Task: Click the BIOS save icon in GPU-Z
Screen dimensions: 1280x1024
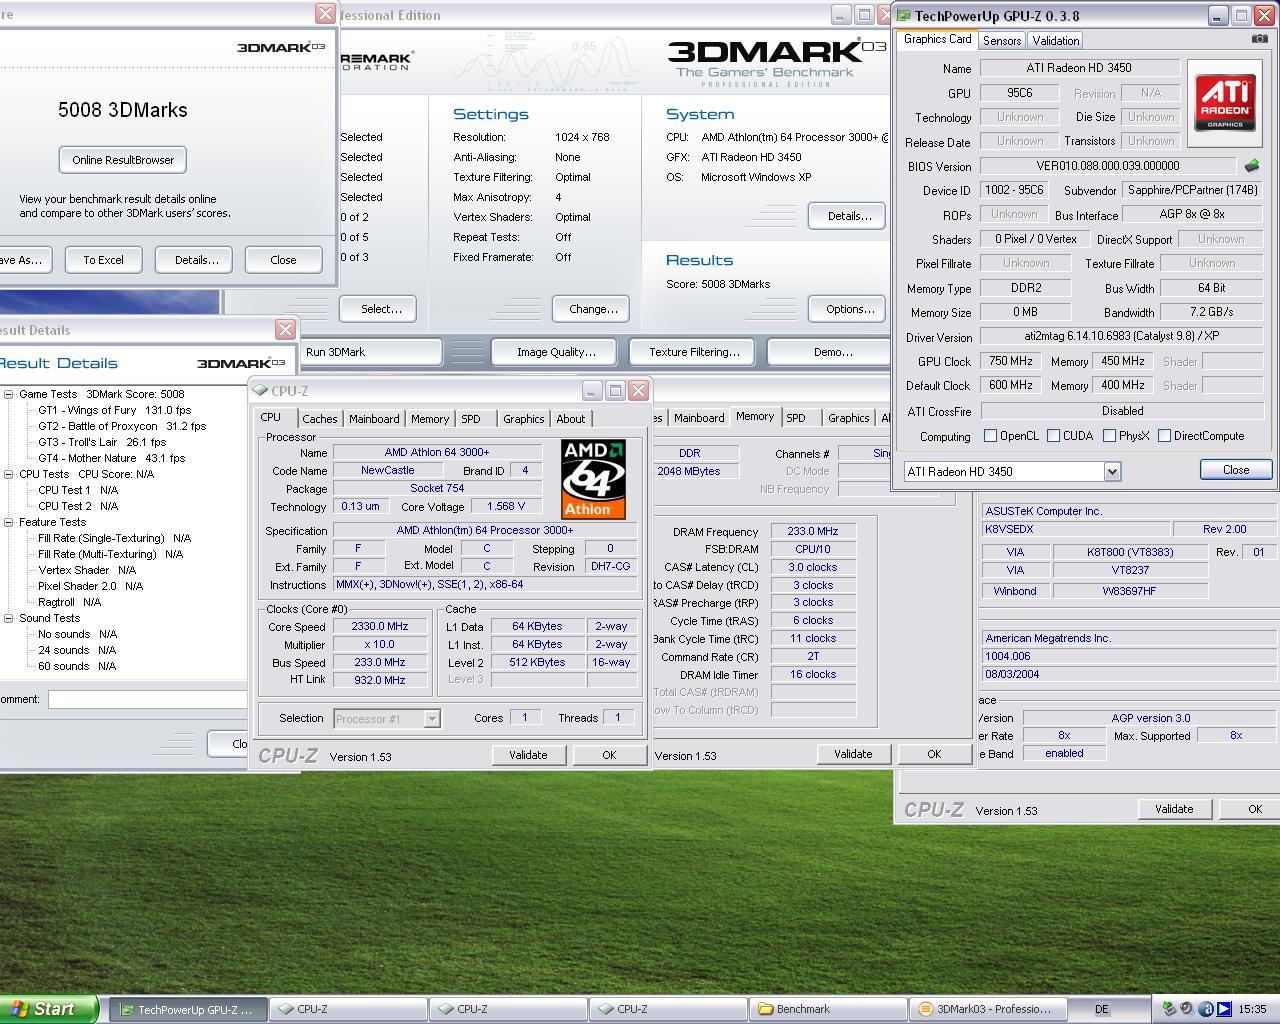Action: (1251, 166)
